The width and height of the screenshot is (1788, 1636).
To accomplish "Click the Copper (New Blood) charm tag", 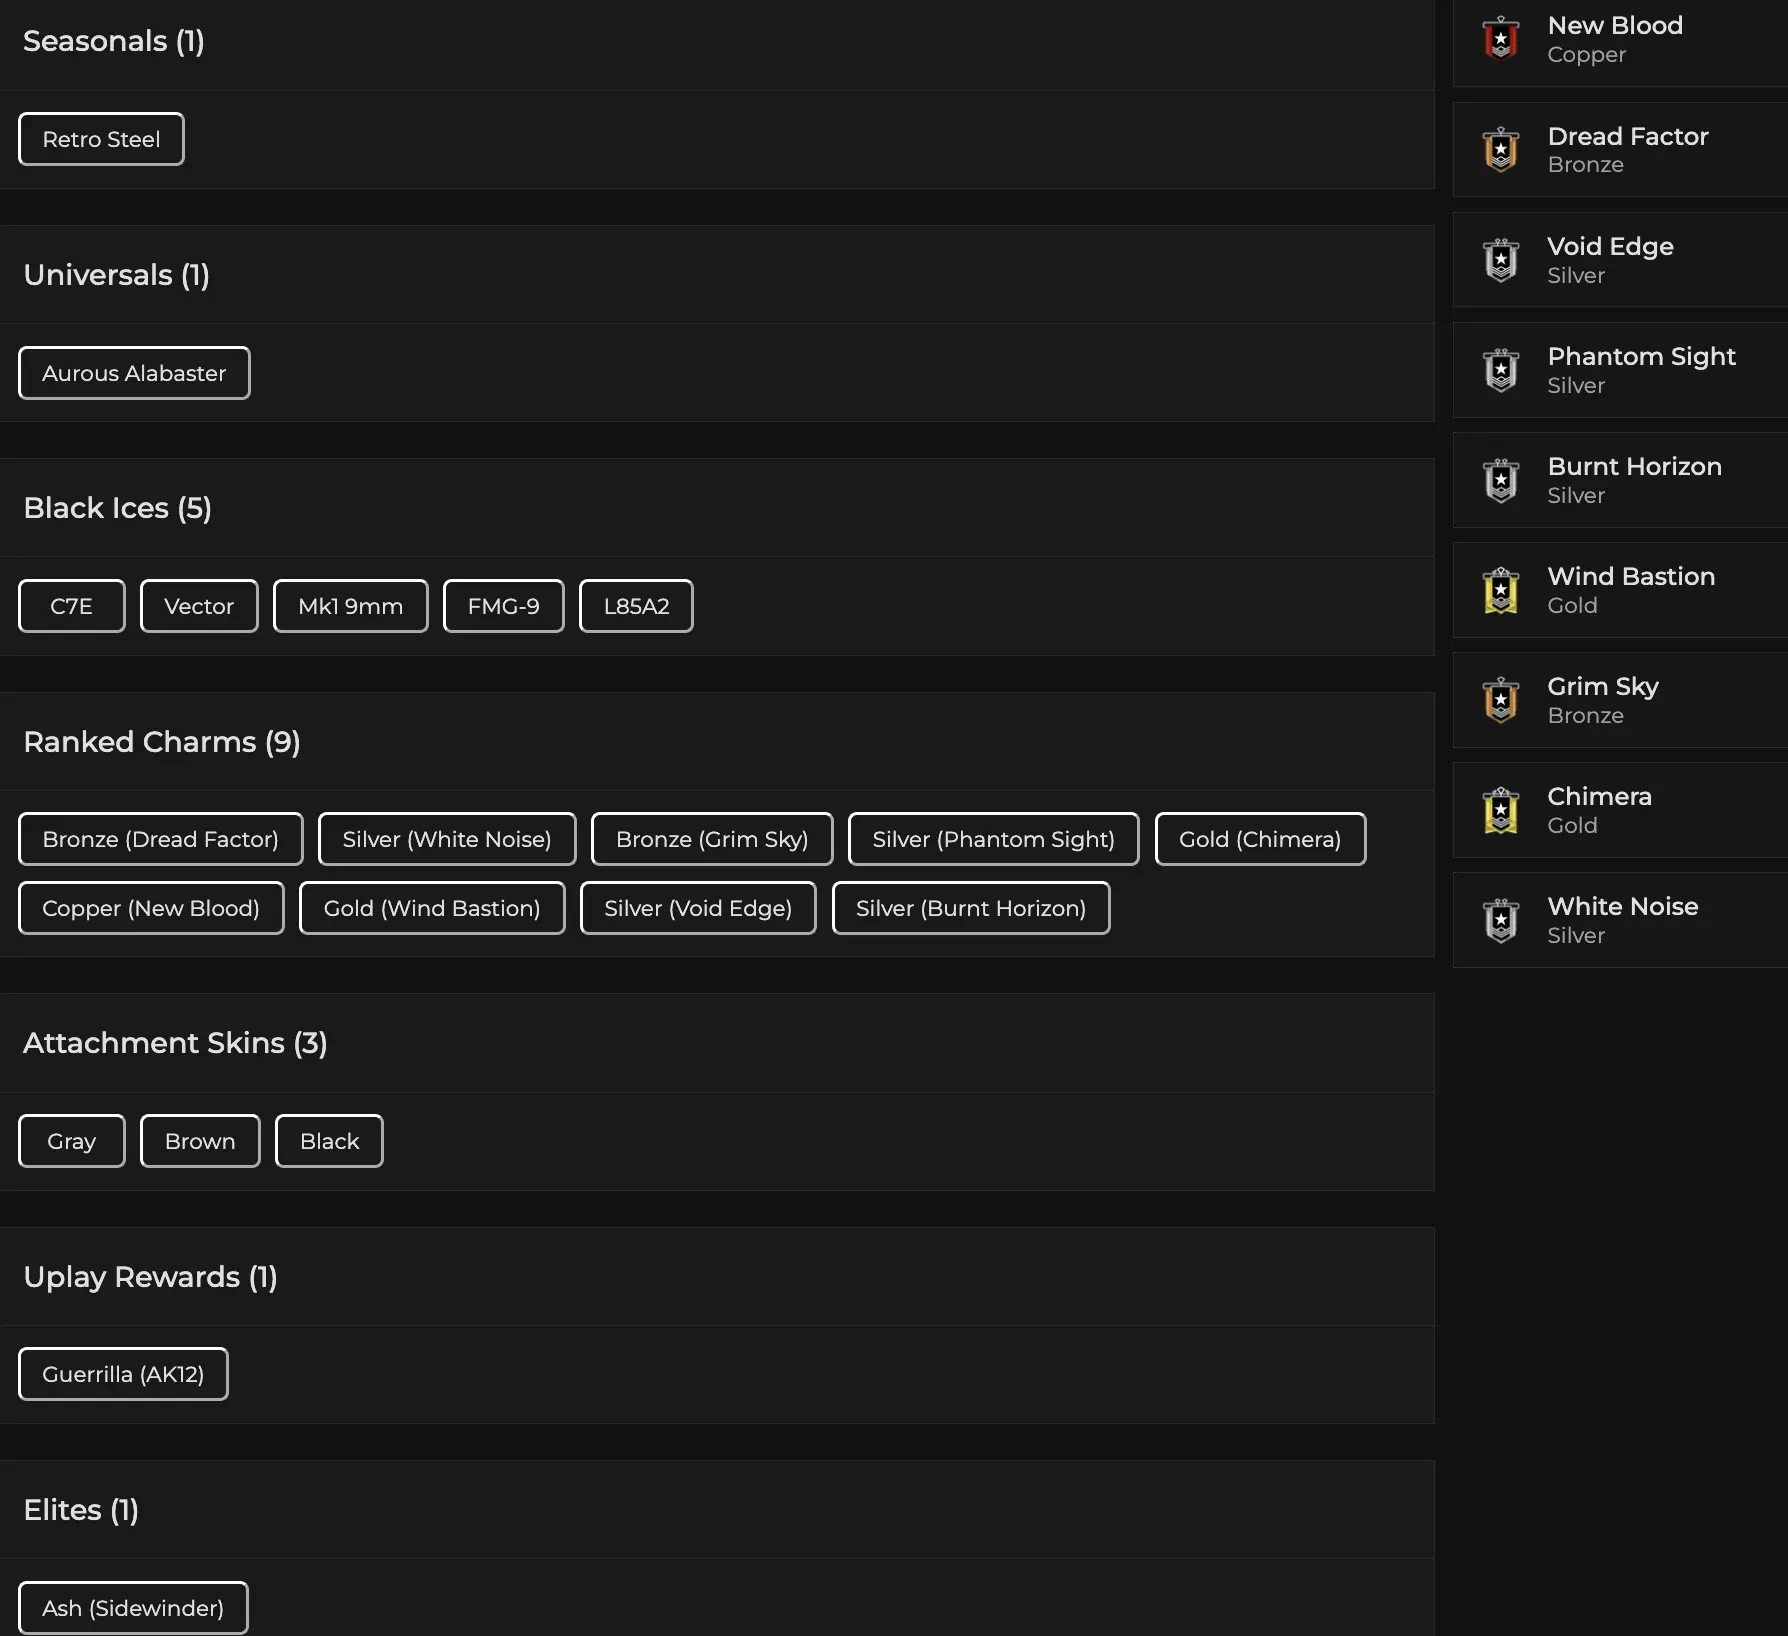I will click(x=151, y=908).
